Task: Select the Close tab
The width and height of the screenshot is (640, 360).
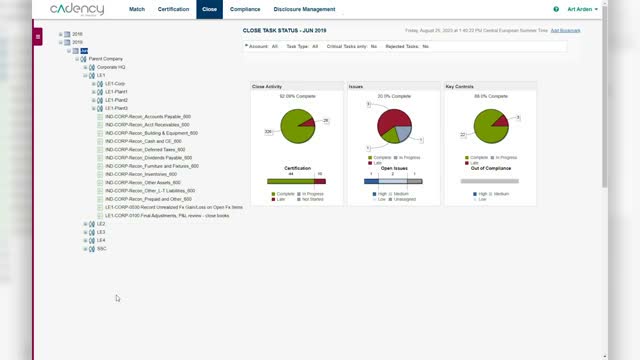Action: coord(209,9)
